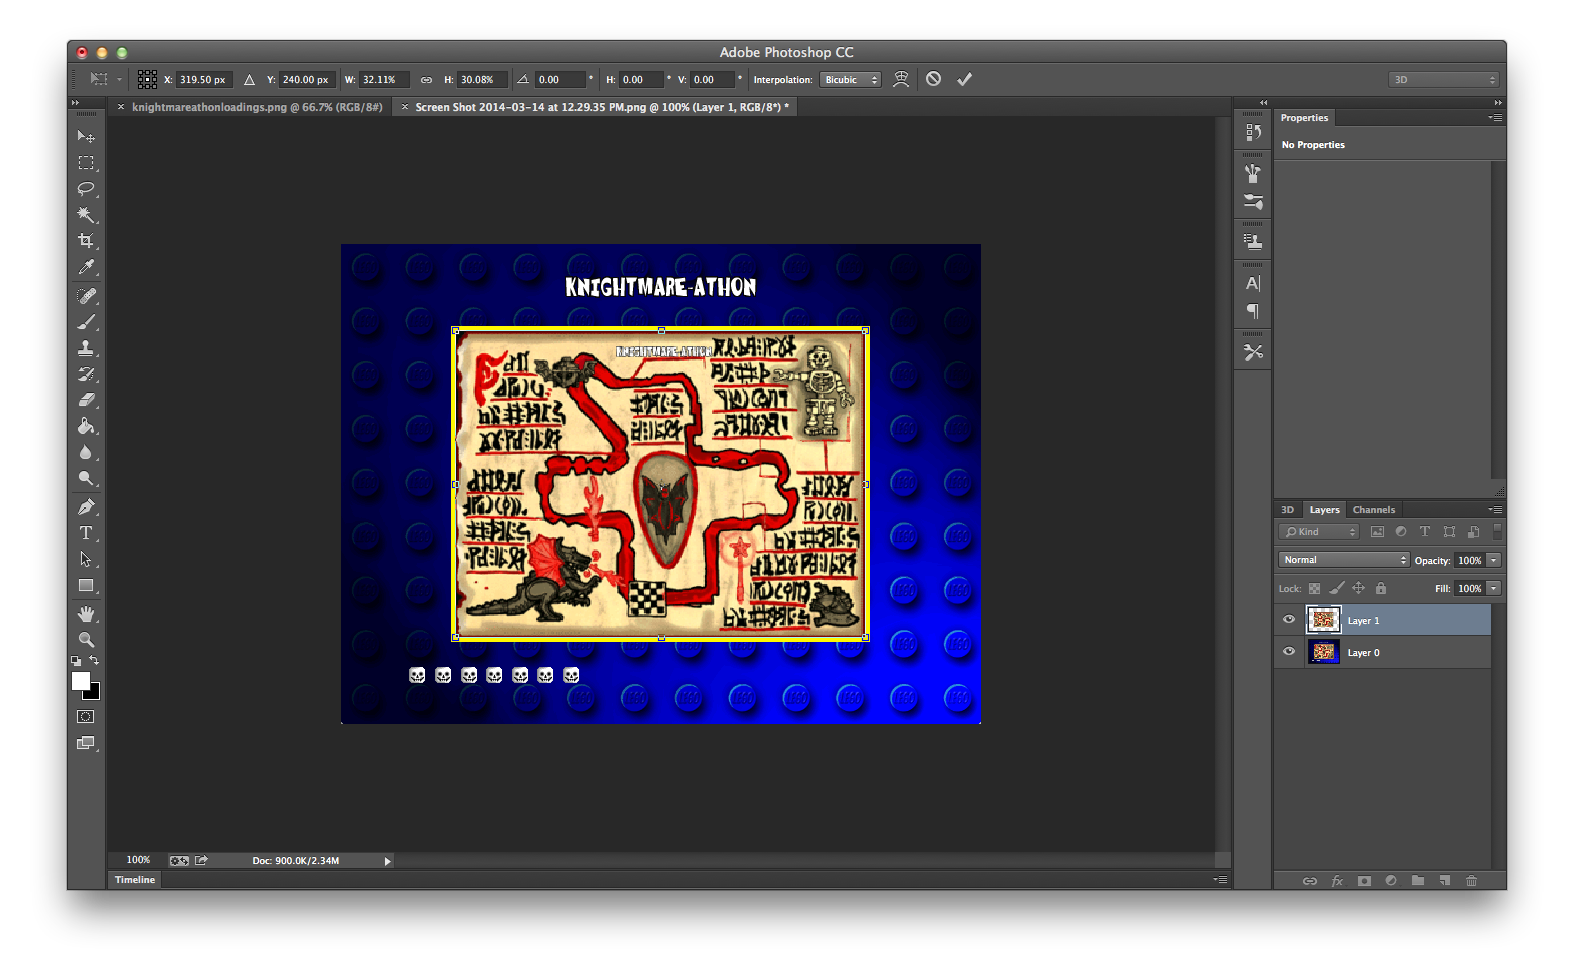Select the Zoom tool
The image size is (1574, 979).
(x=86, y=640)
